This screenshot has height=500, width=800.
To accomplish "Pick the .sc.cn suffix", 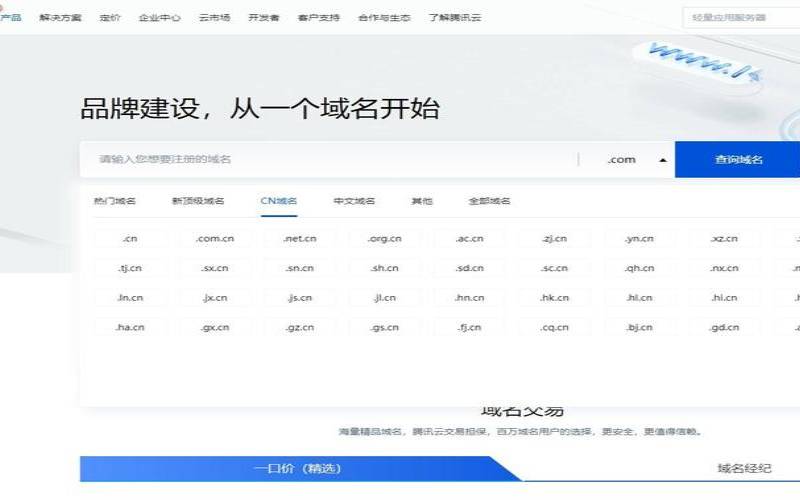I will coord(555,268).
